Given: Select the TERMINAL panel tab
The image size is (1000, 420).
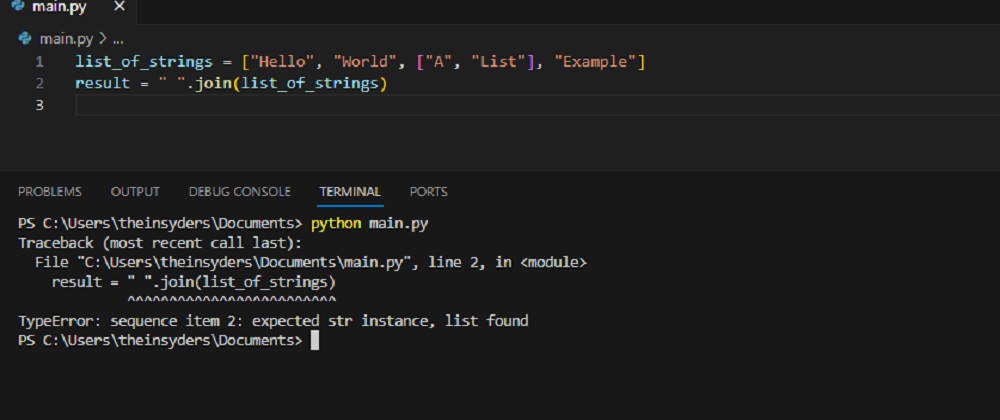Looking at the screenshot, I should (x=350, y=192).
